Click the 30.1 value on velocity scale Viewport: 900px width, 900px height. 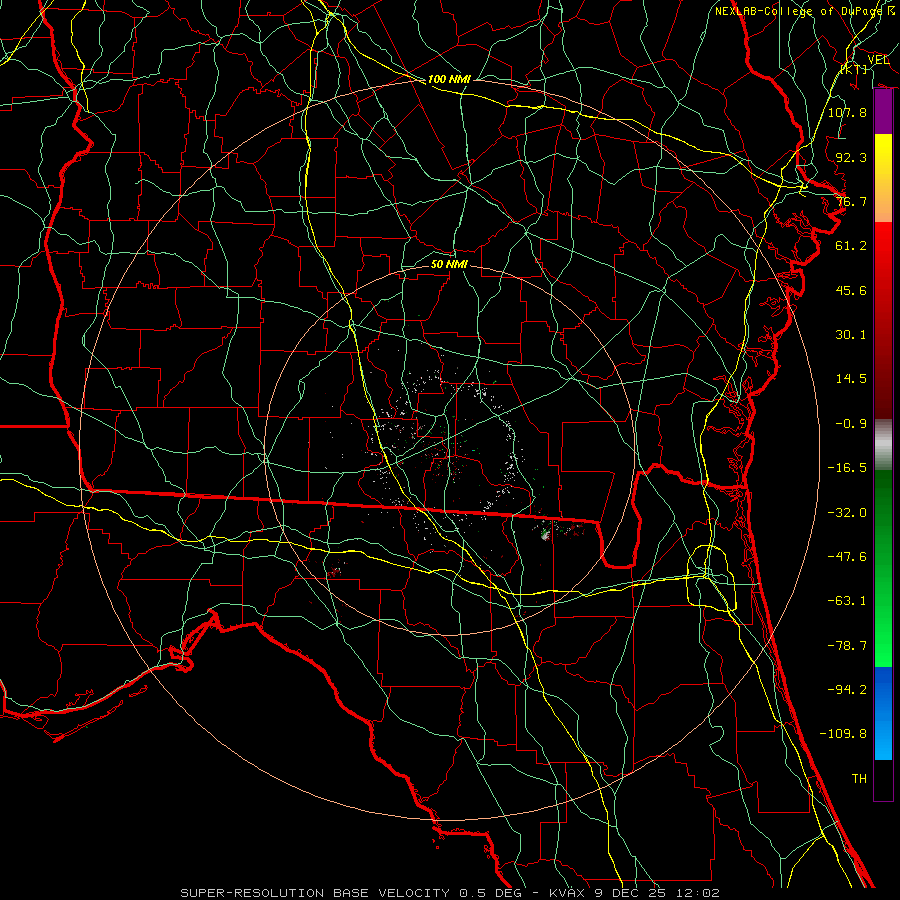pos(851,335)
